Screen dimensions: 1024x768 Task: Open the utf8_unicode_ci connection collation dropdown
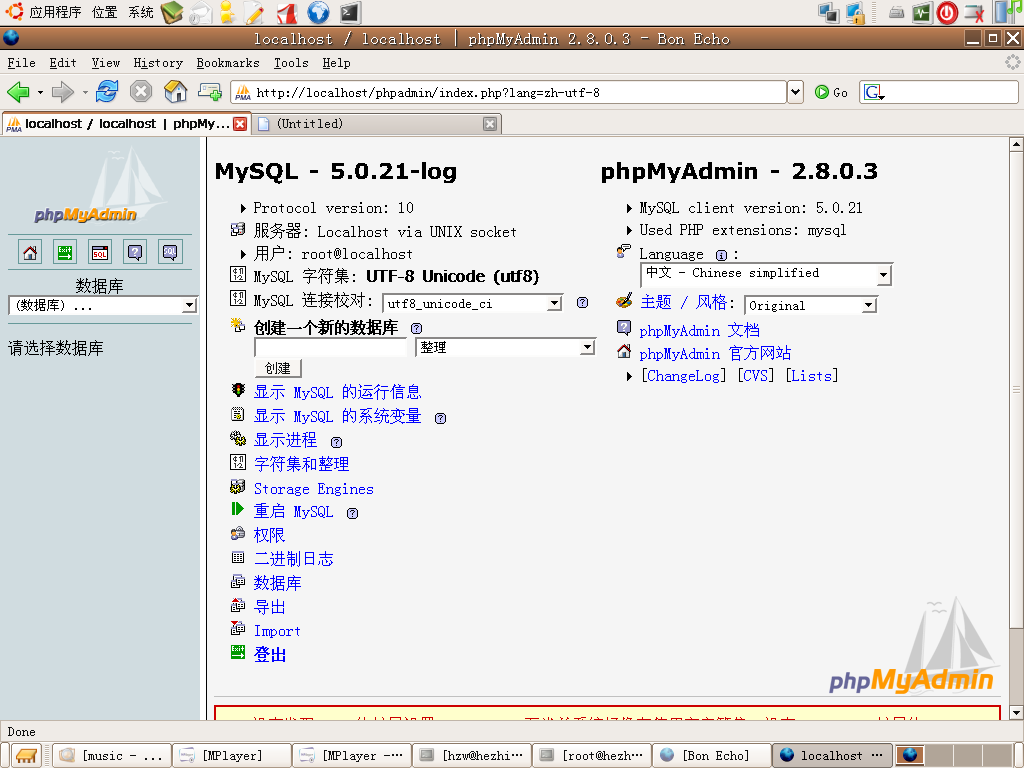(472, 303)
